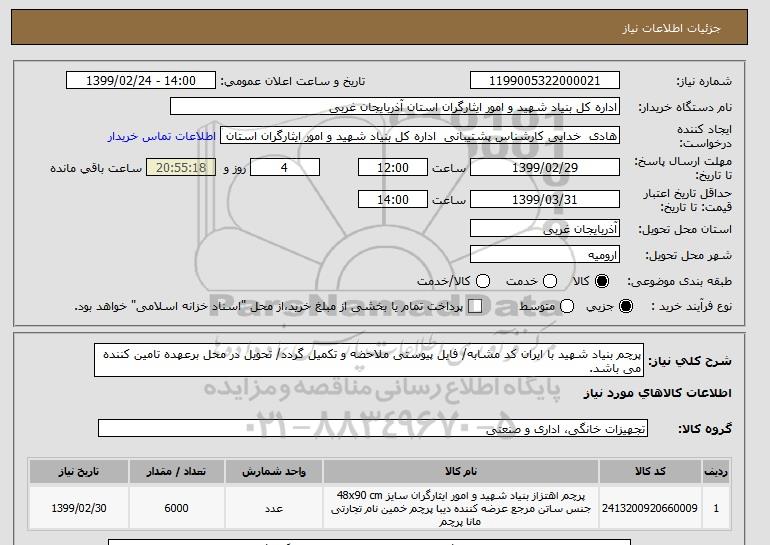Click delivery province field آذربایجان غربی

tap(544, 230)
